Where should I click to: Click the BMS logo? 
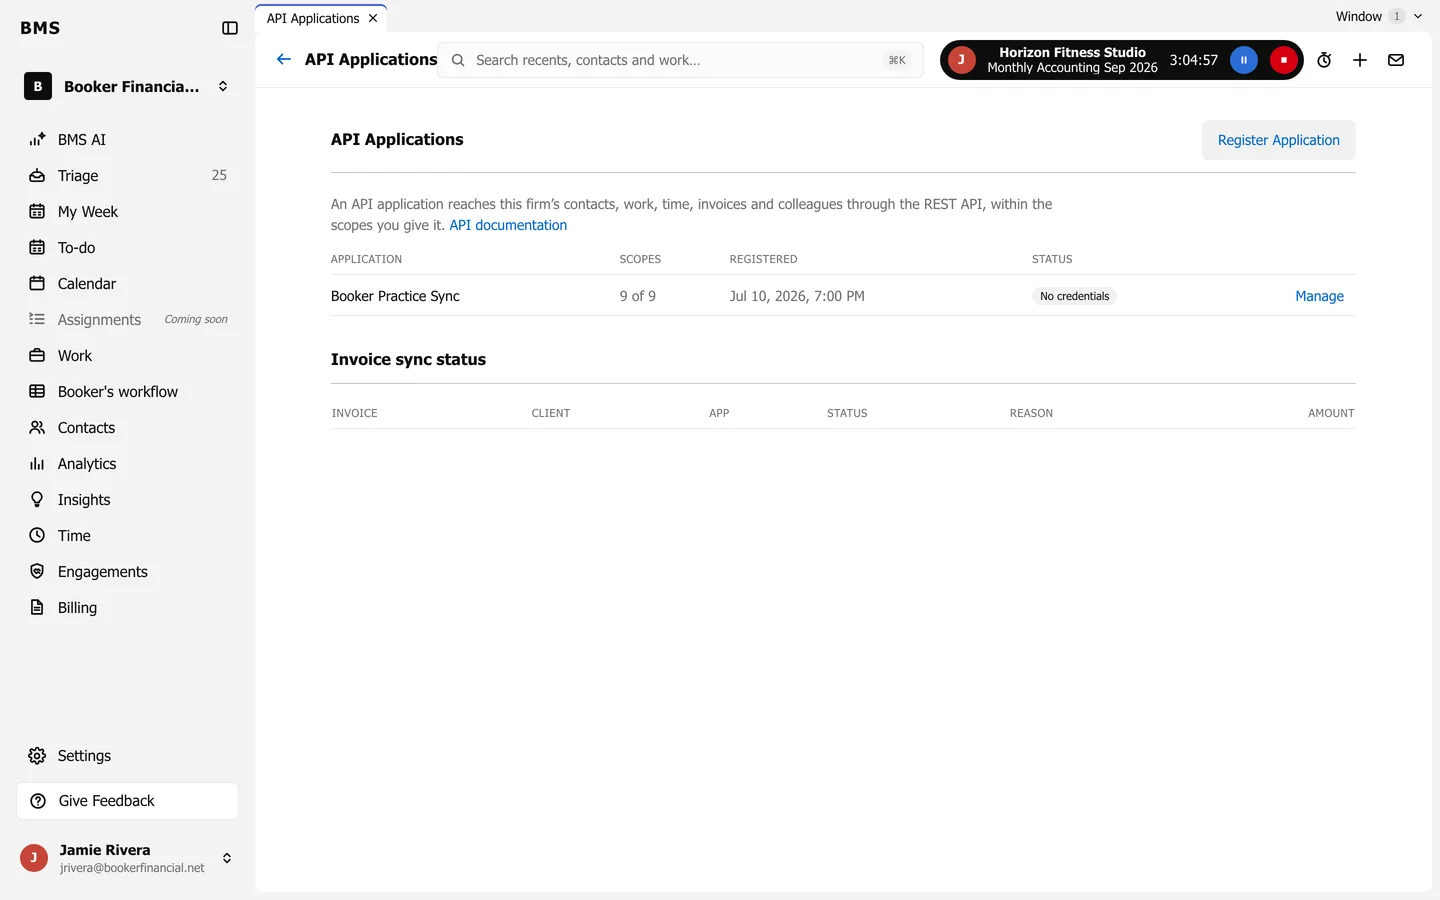[x=40, y=28]
